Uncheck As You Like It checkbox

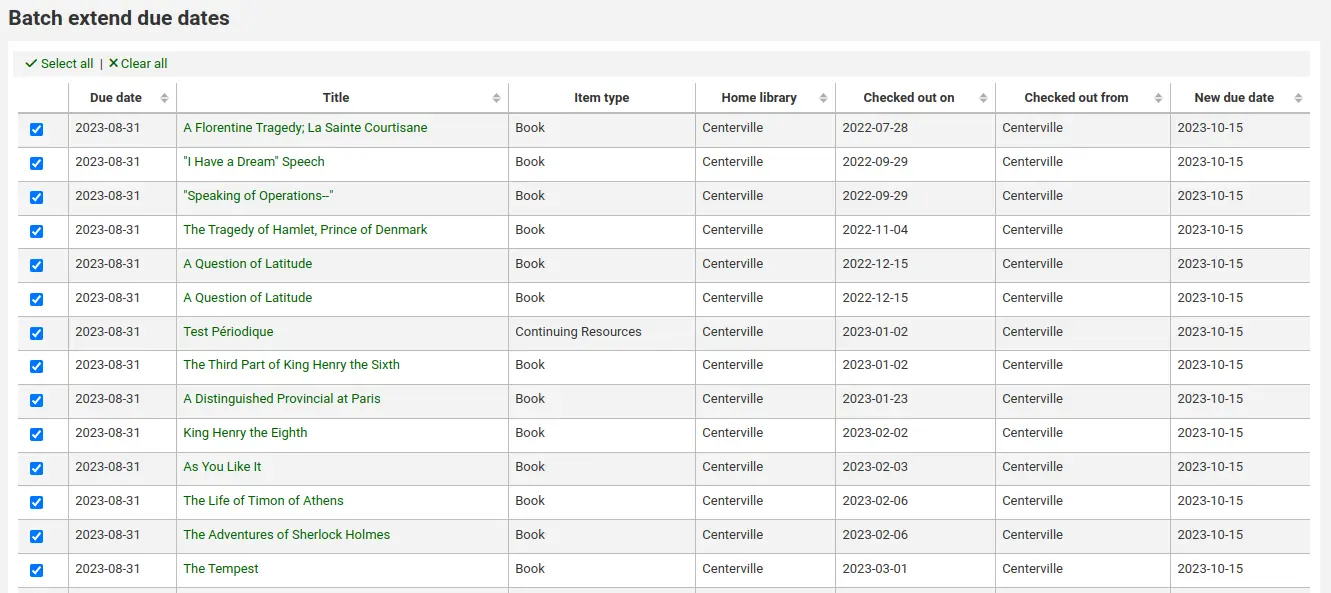tap(37, 469)
